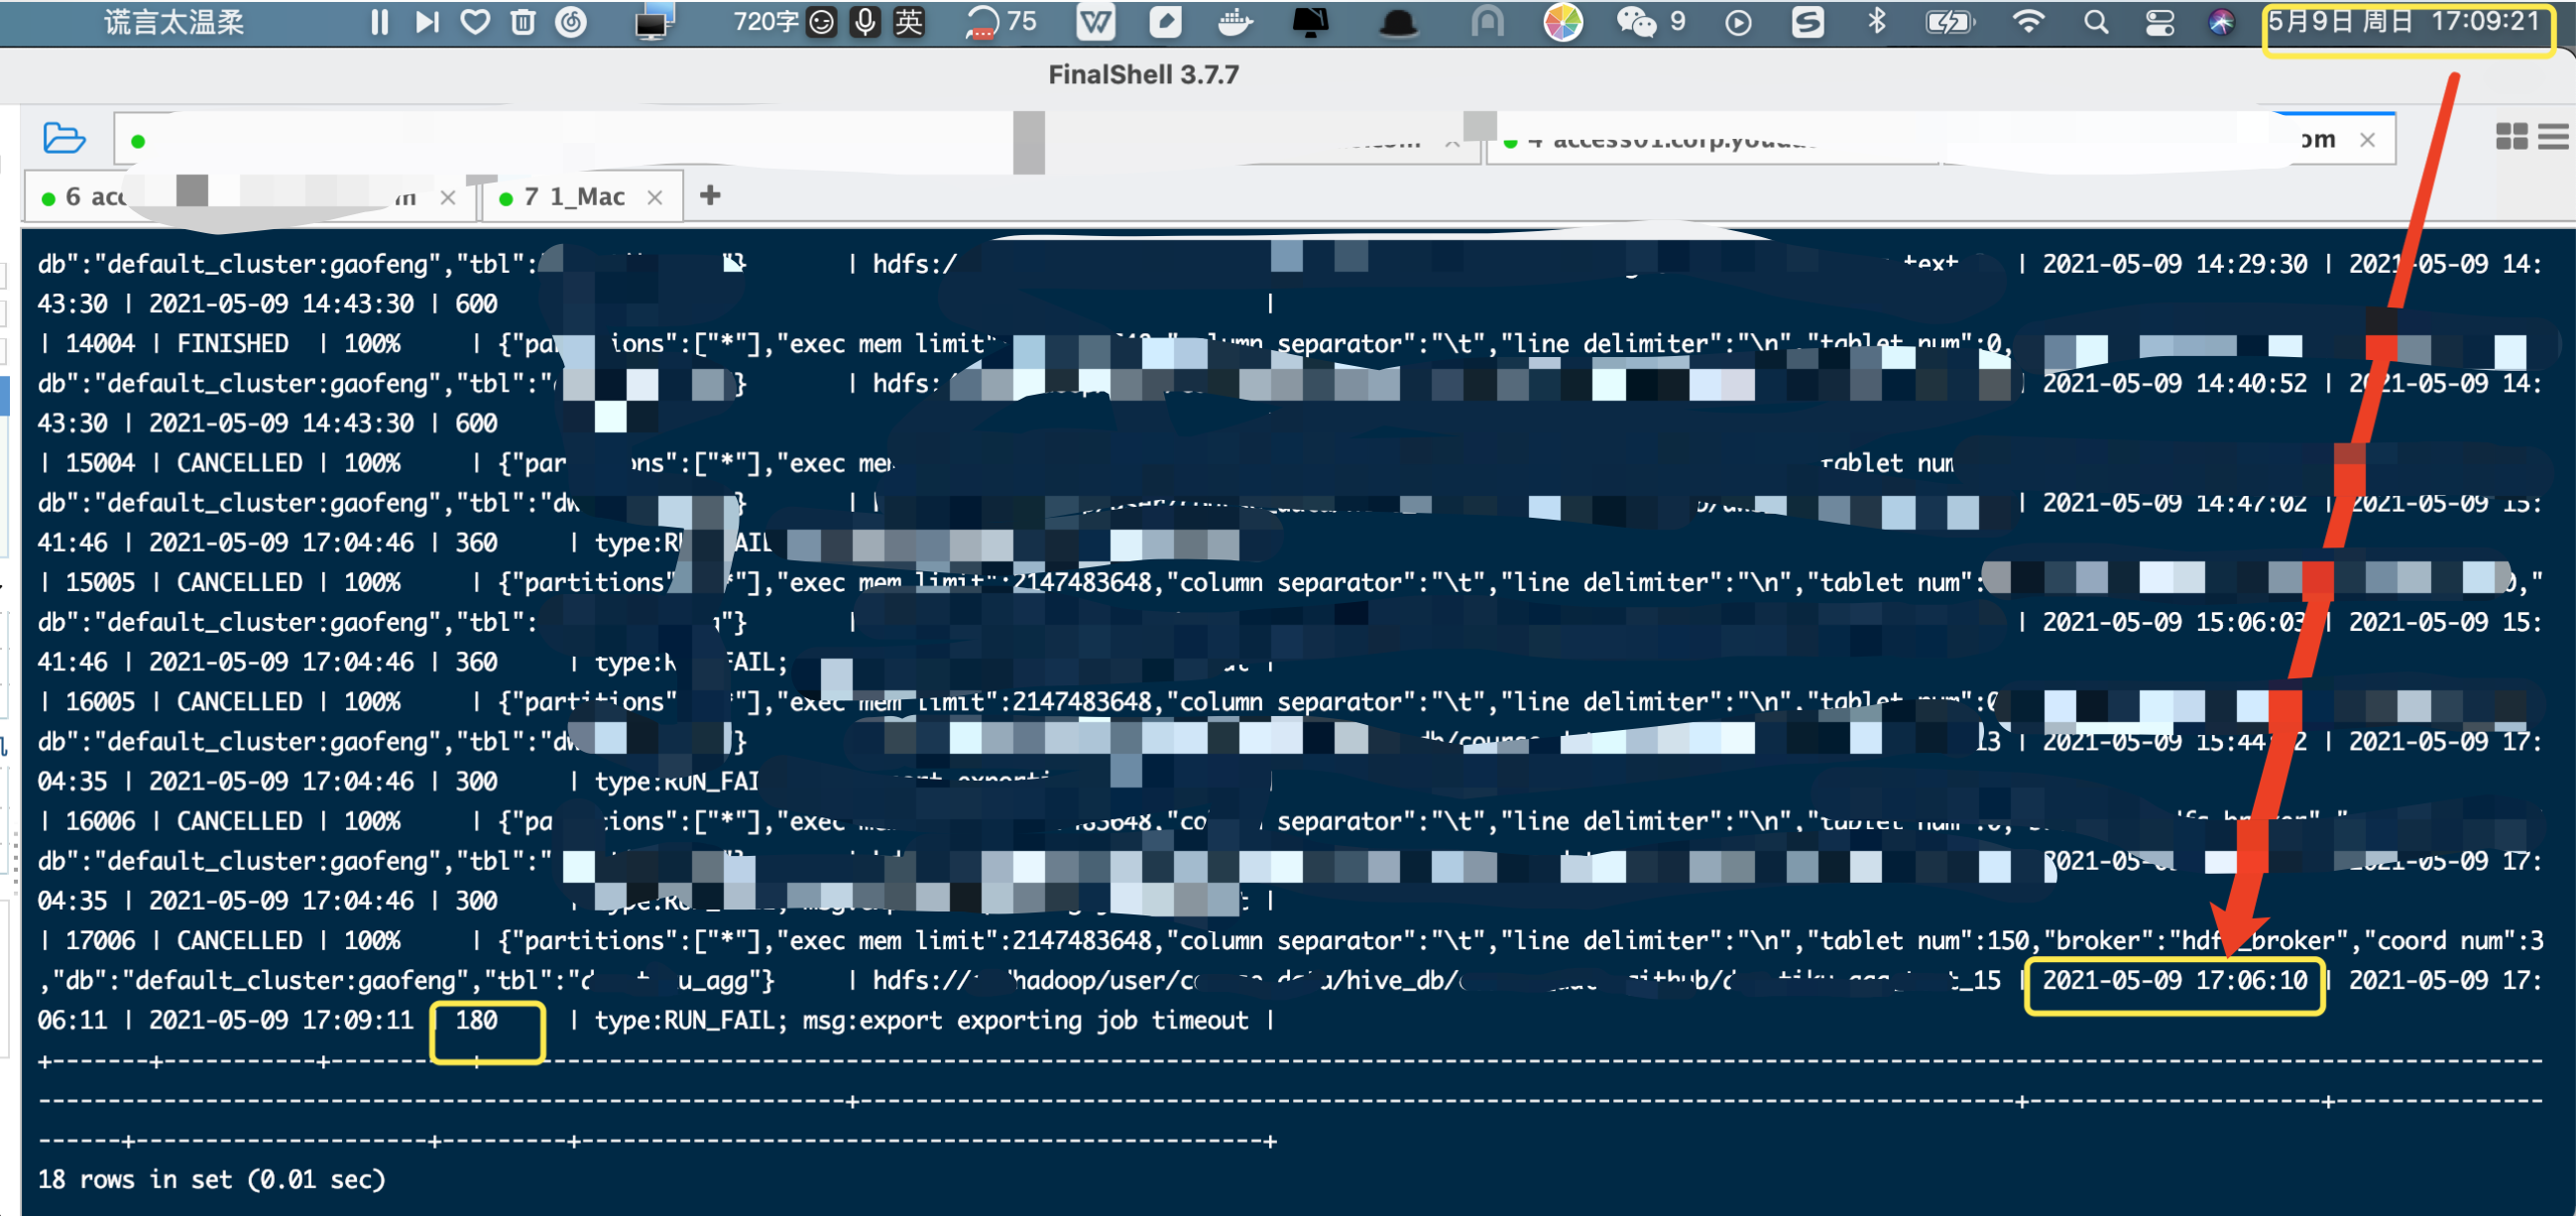Skip to next song in menu bar
Image resolution: width=2576 pixels, height=1216 pixels.
427,22
